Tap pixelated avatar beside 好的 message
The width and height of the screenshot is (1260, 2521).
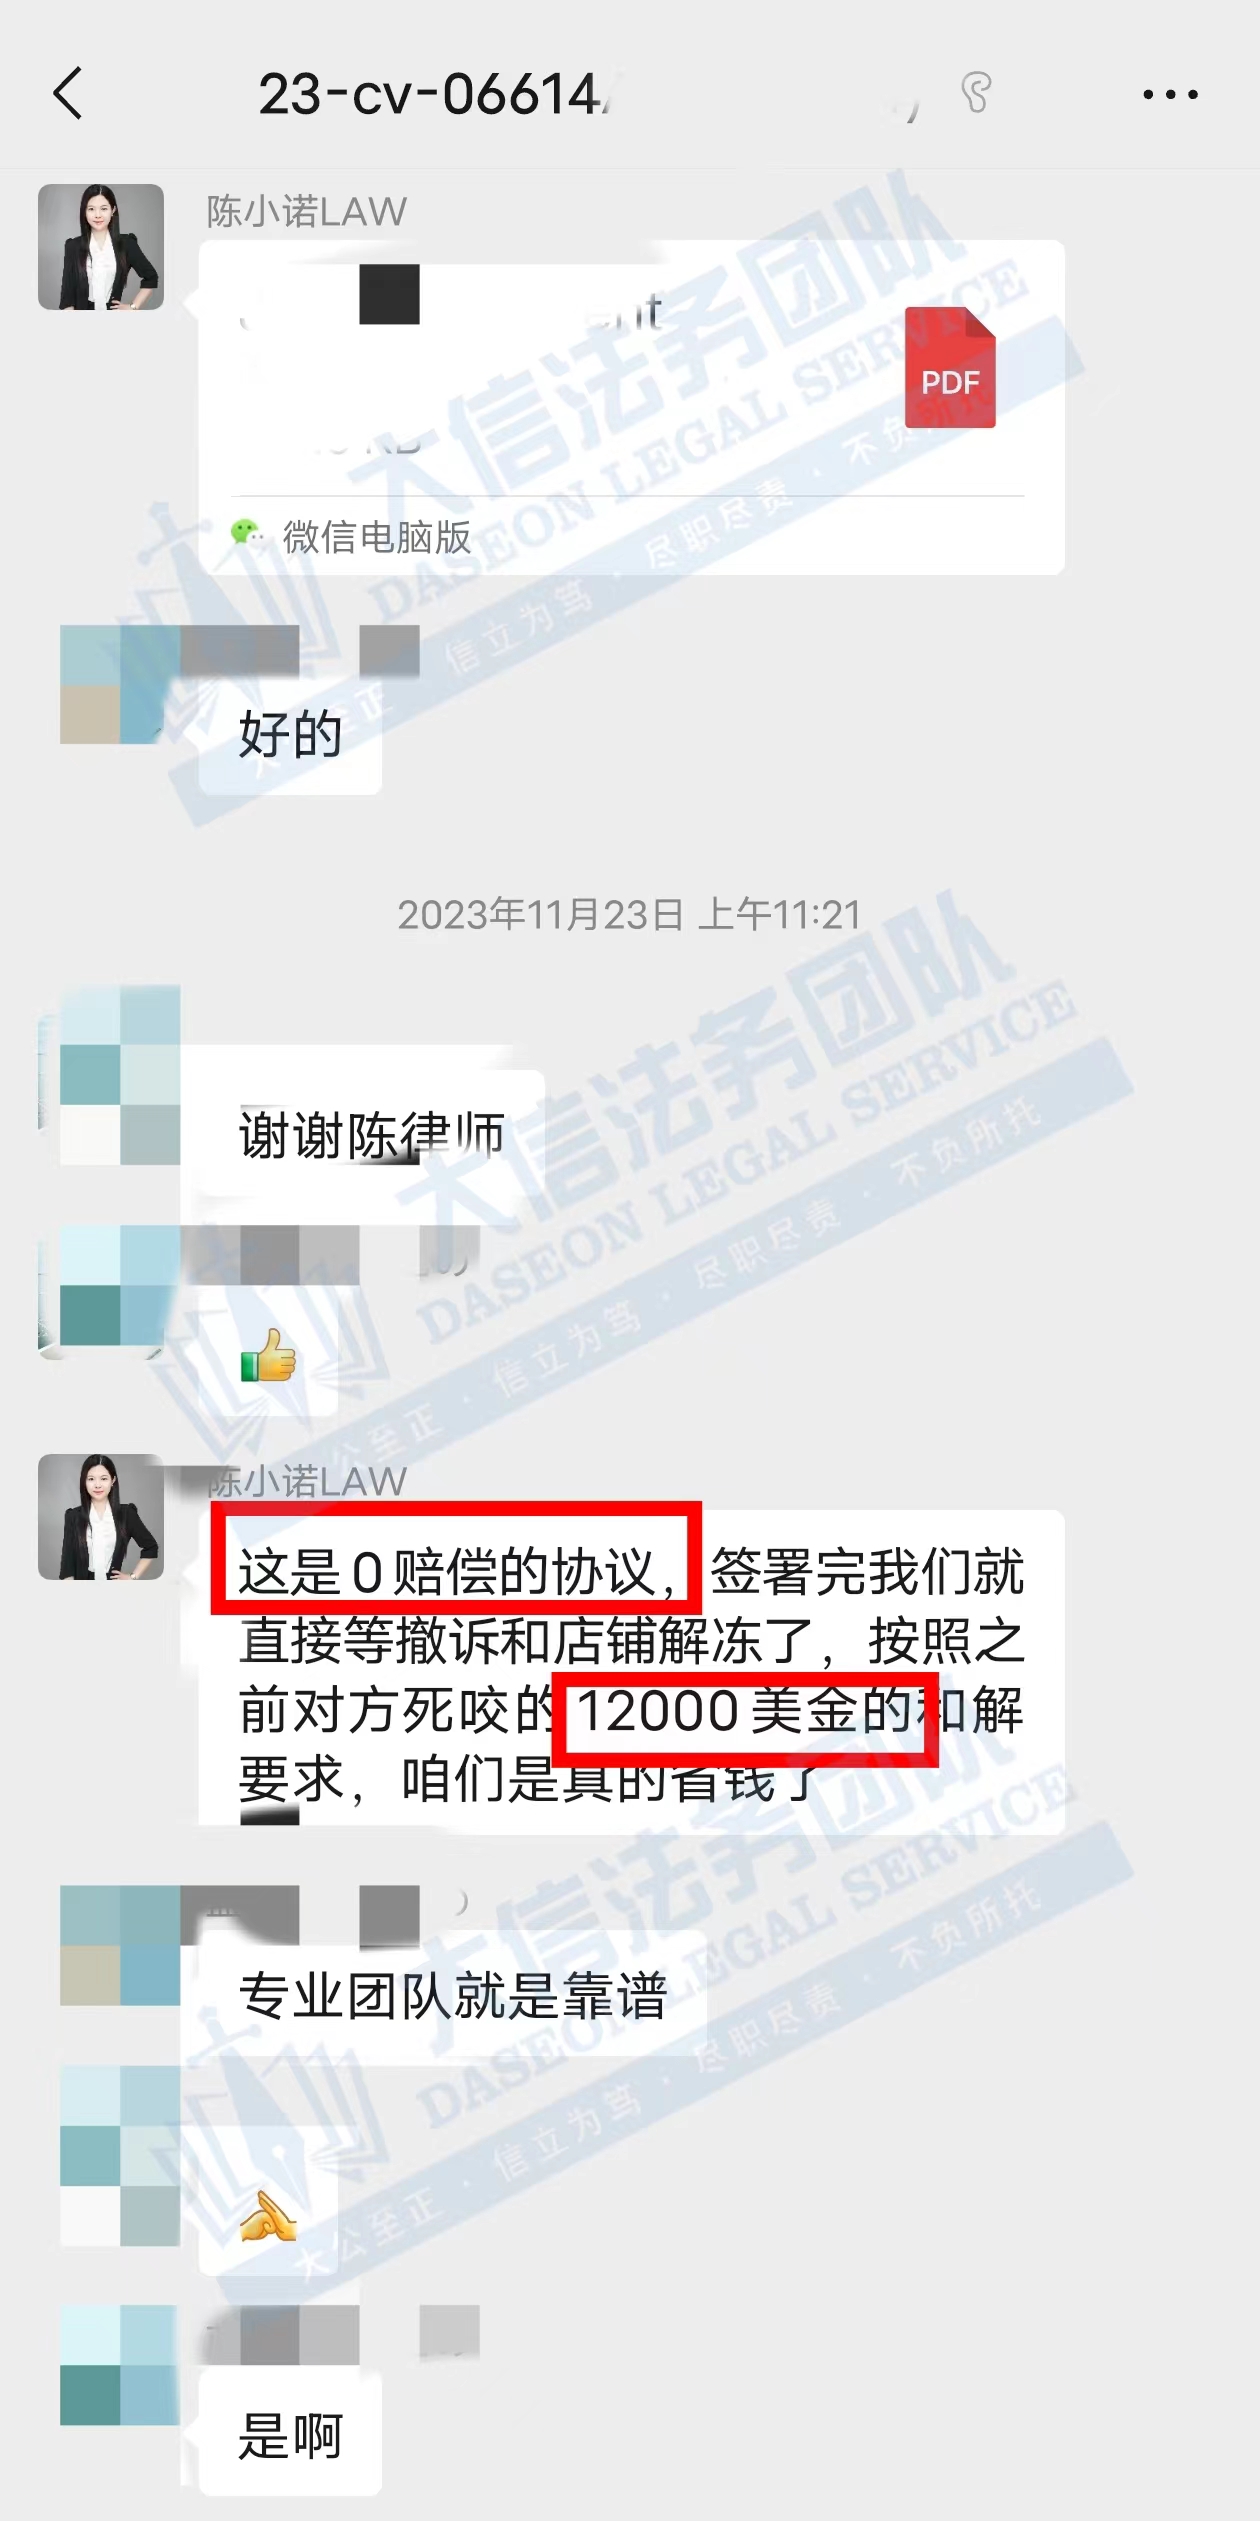(x=120, y=685)
